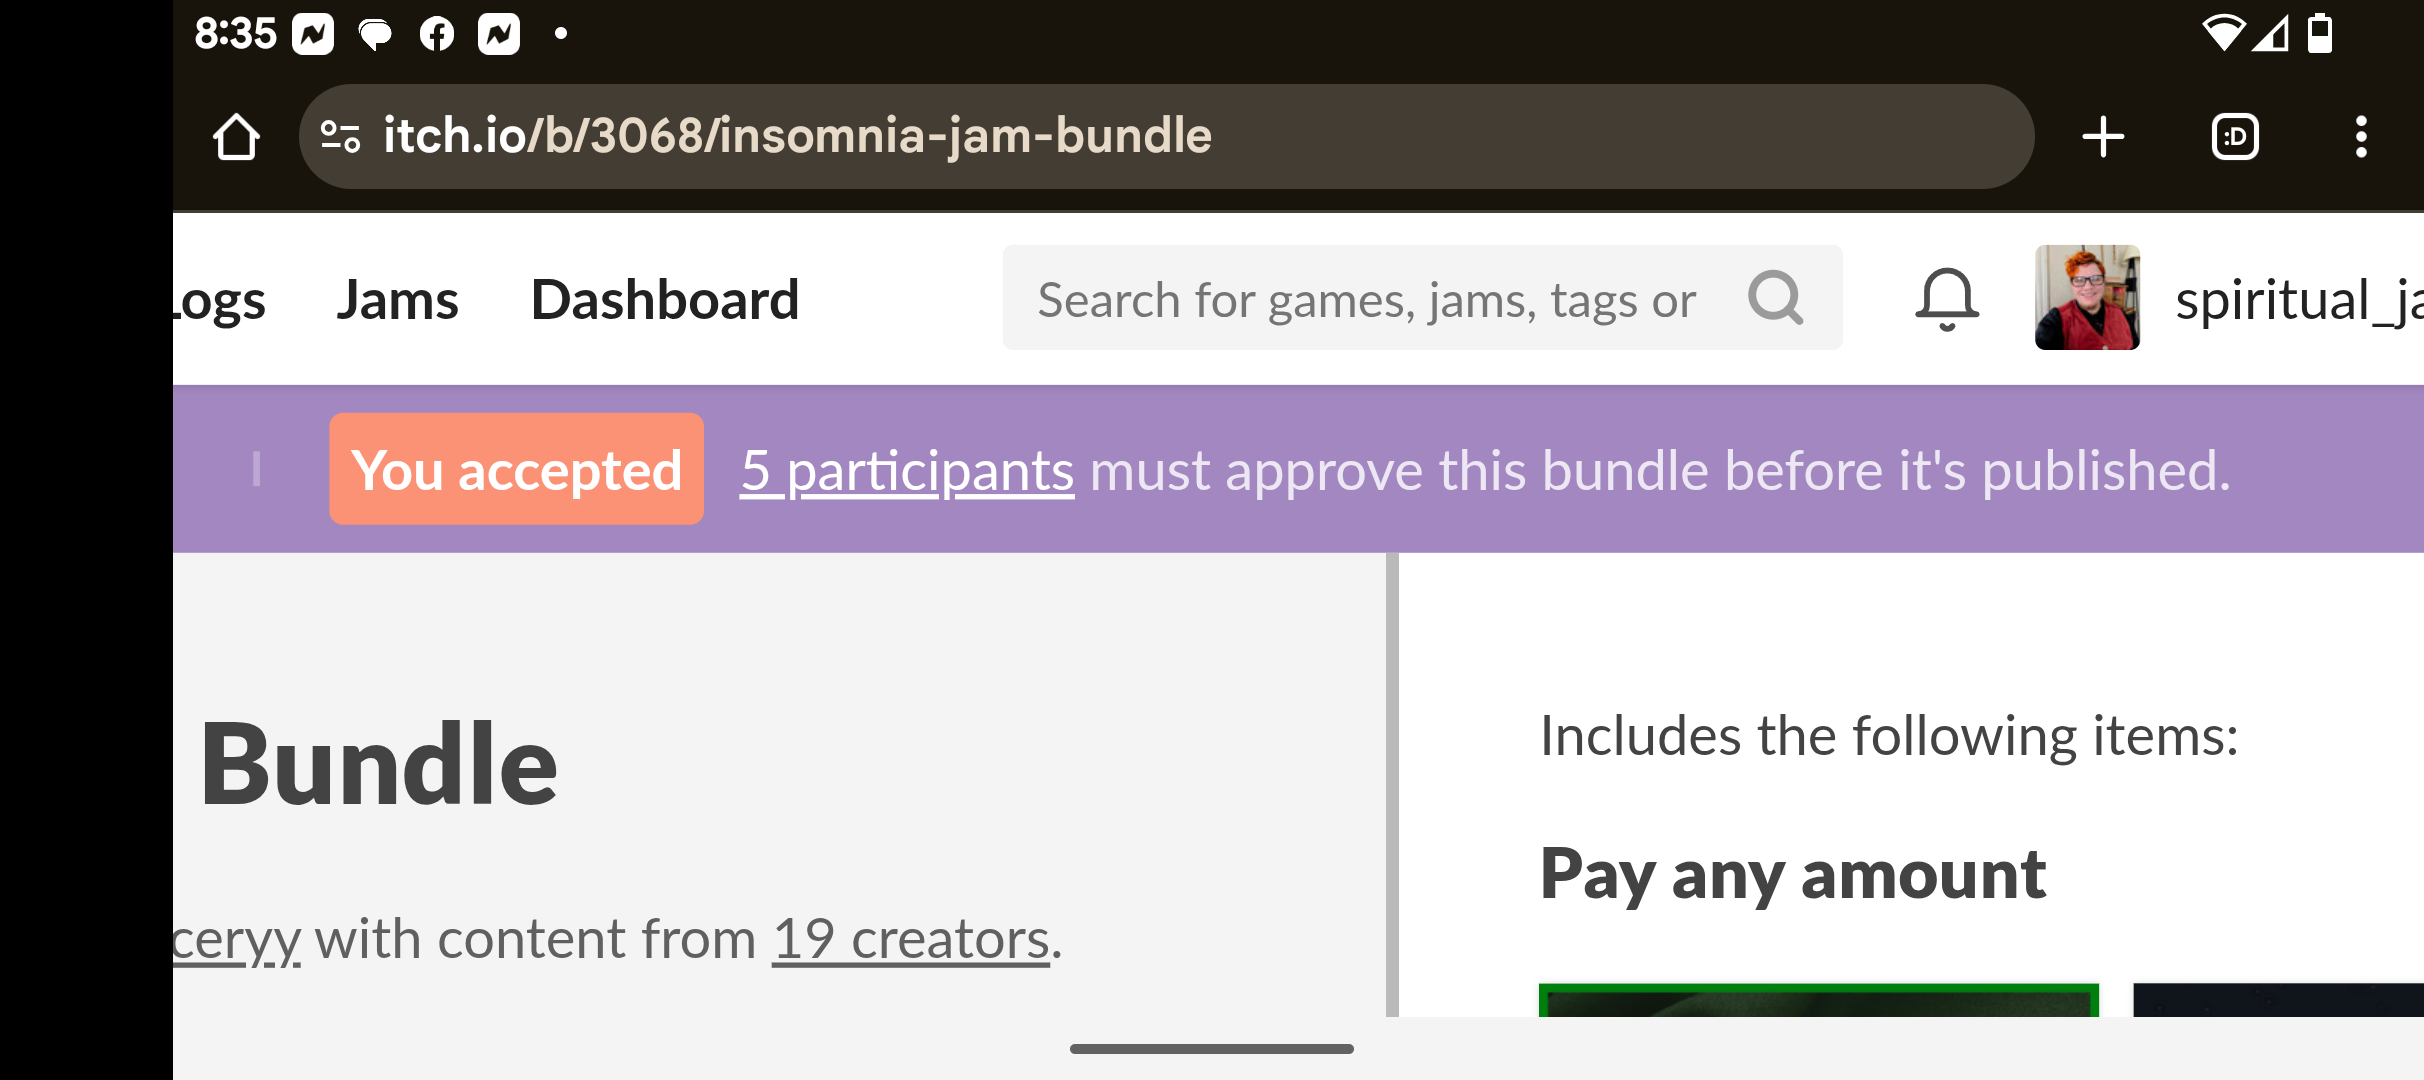Screen dimensions: 2424x1080
Task: Open the 5 participants link
Action: 907,470
